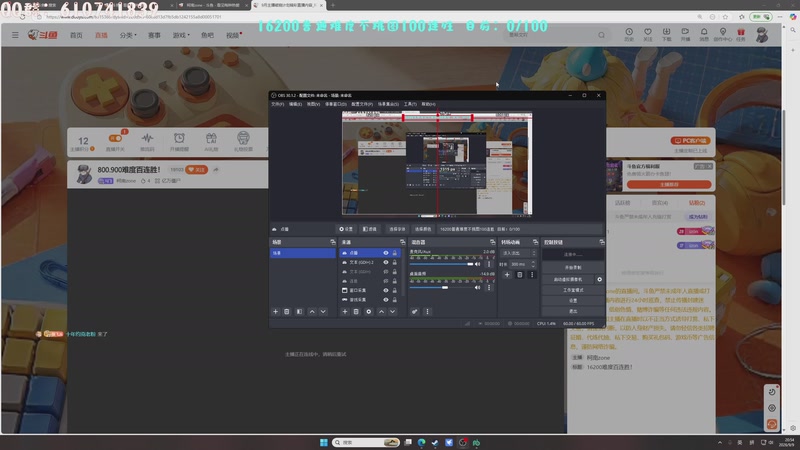Open OBS 帮助(H) menu
Viewport: 800px width, 450px height.
(429, 104)
